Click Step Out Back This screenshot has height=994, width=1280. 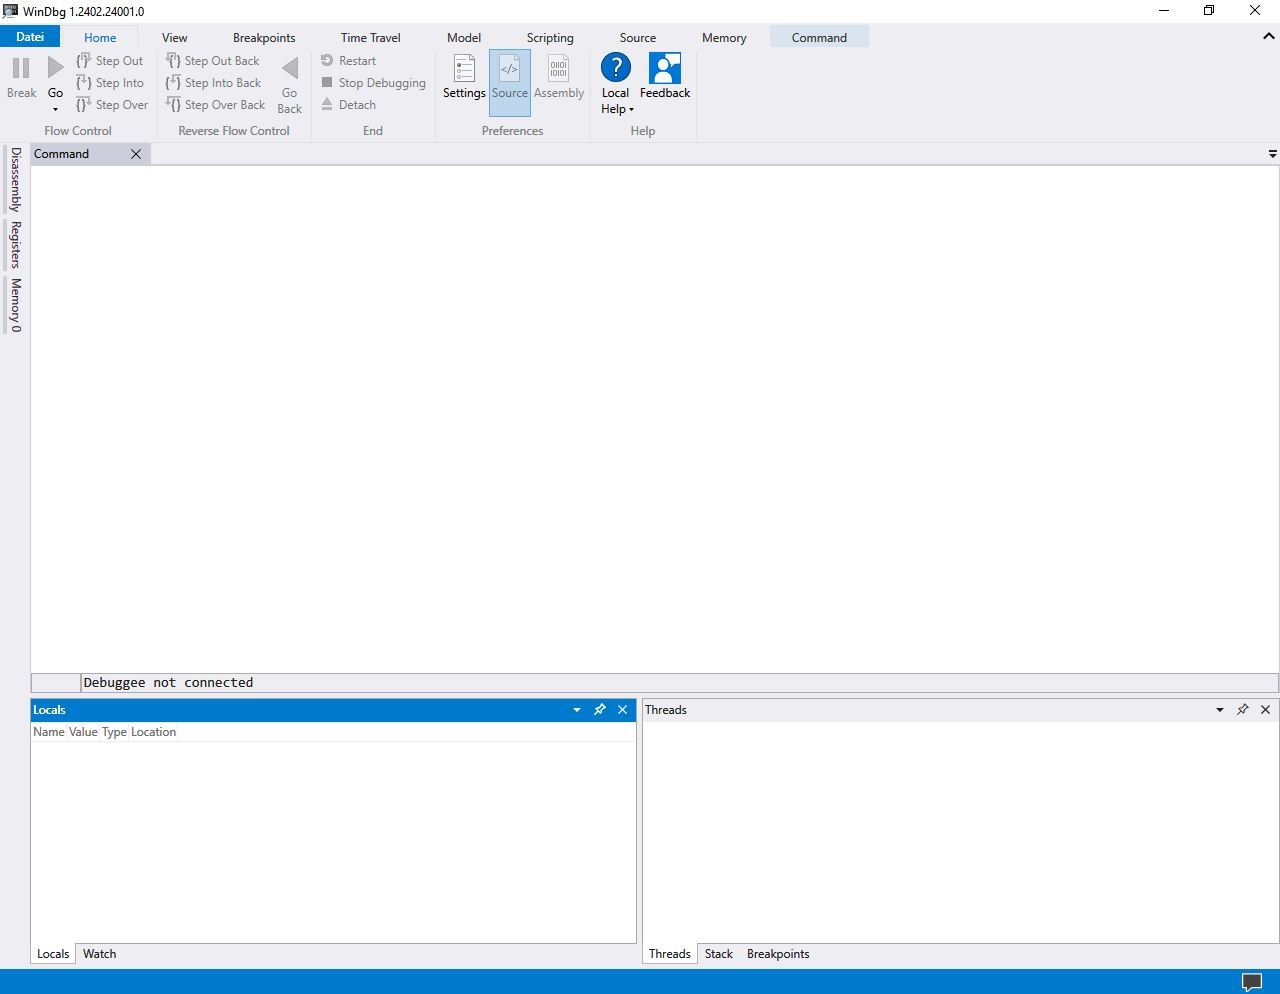click(x=213, y=61)
